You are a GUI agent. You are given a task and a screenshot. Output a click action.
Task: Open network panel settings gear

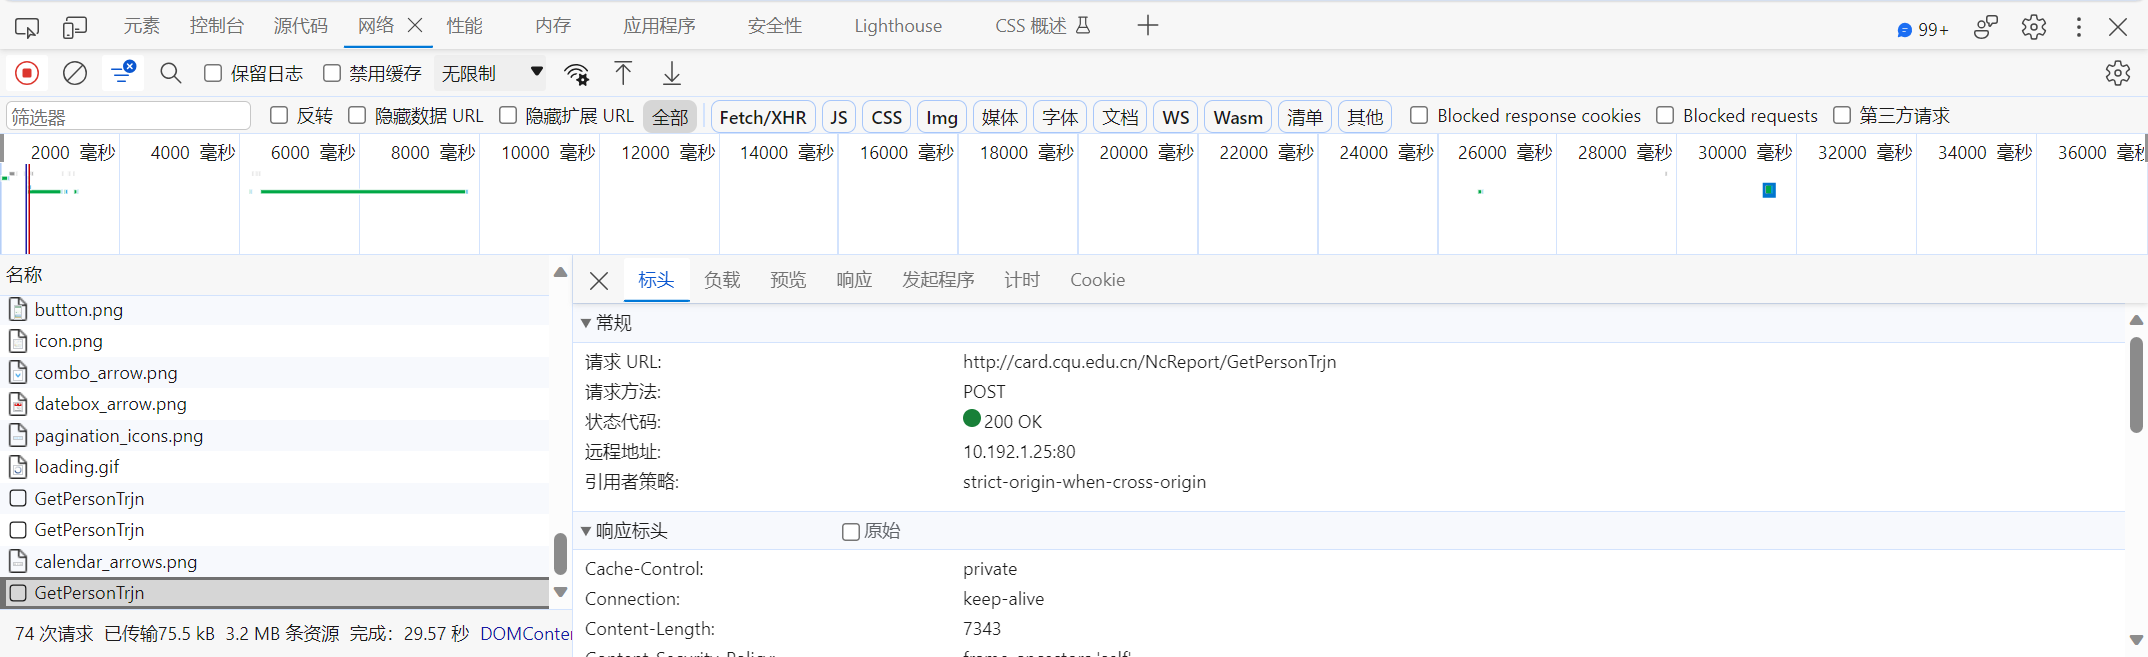[x=2117, y=73]
